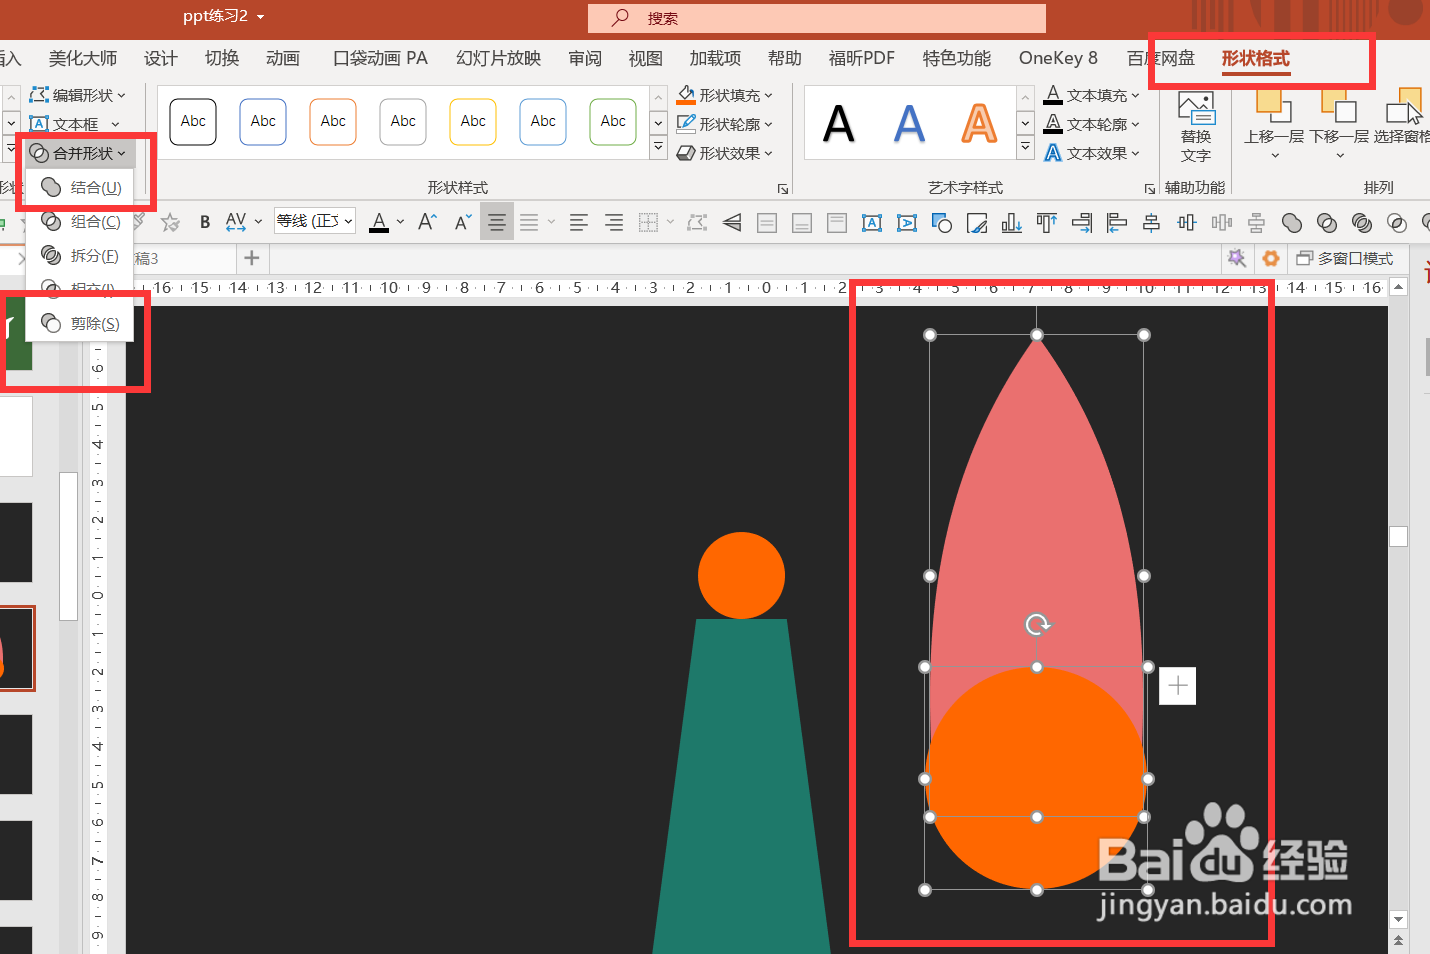Image resolution: width=1430 pixels, height=954 pixels.
Task: Toggle bold text formatting
Action: (x=205, y=222)
